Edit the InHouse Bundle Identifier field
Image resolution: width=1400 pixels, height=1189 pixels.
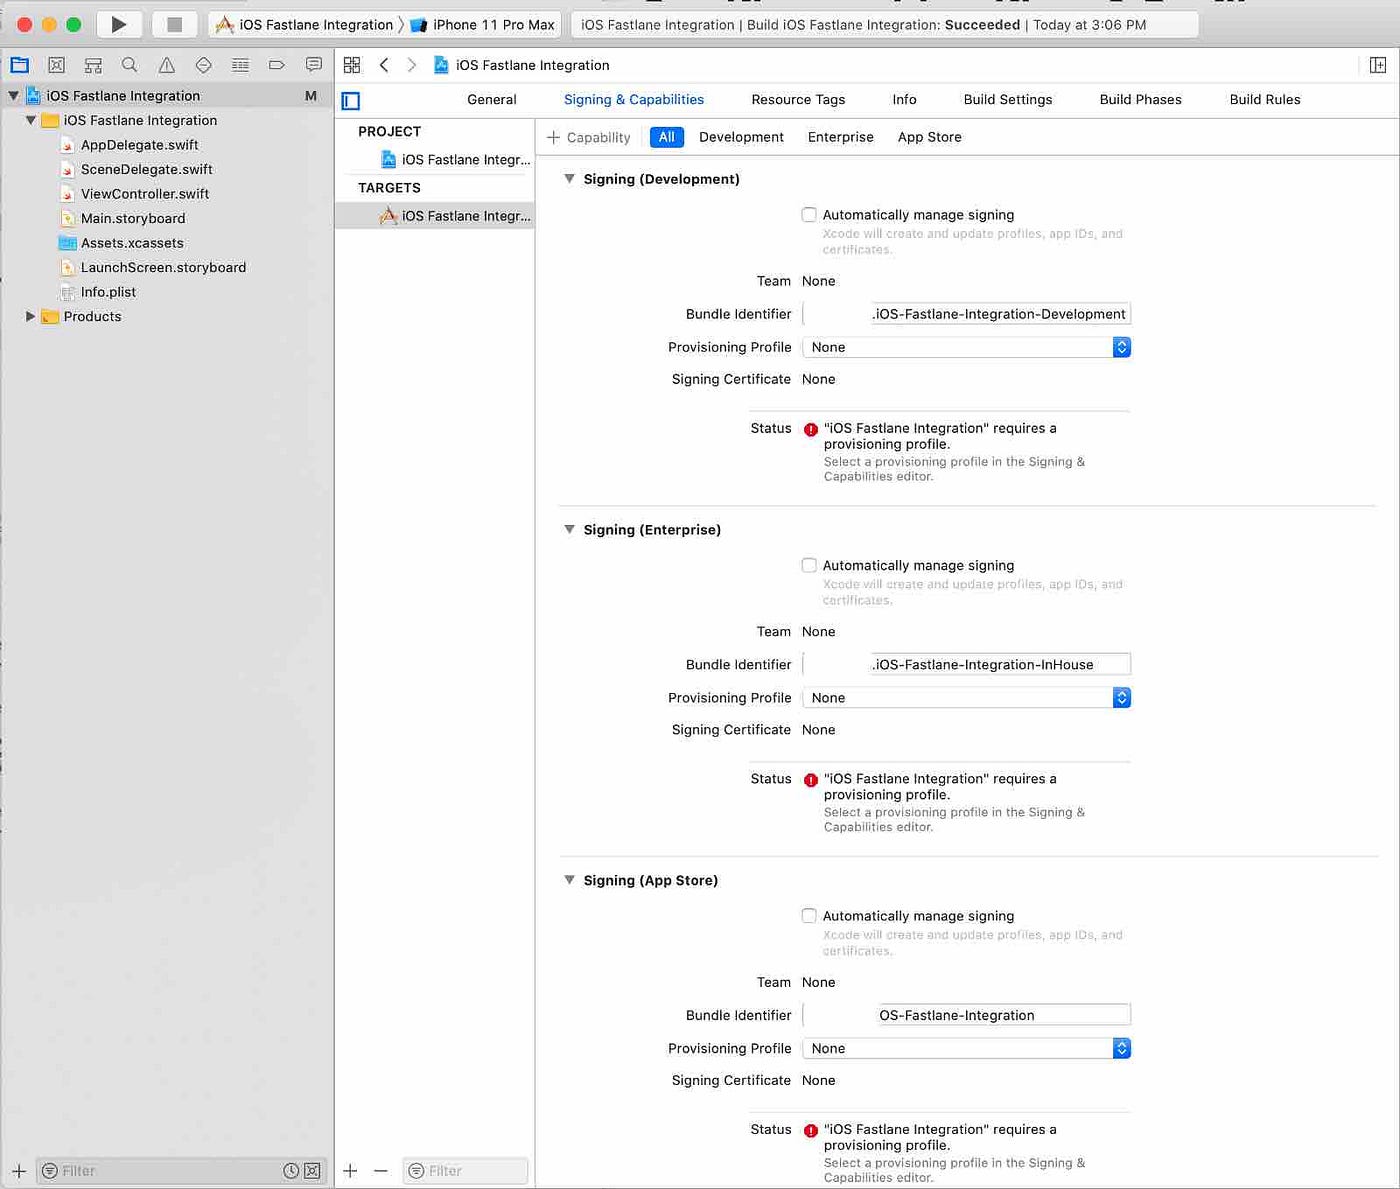tap(966, 664)
